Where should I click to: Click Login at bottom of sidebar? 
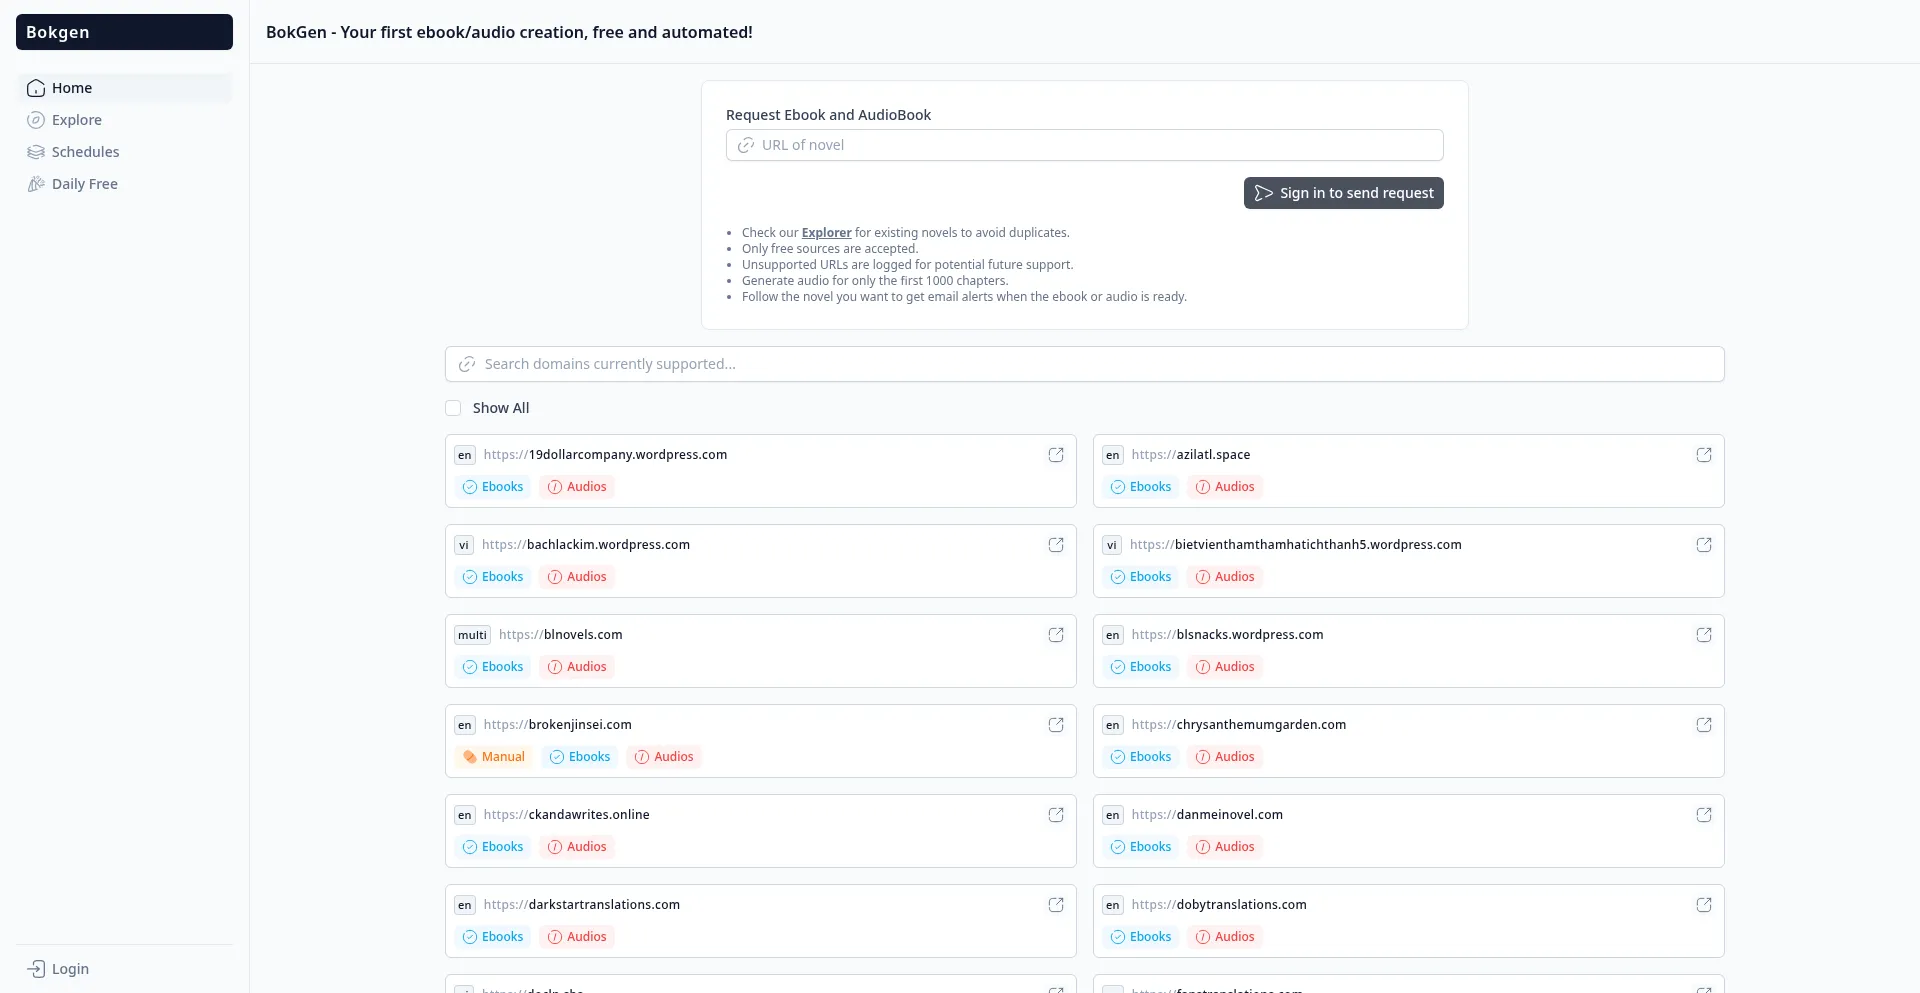[x=69, y=969]
